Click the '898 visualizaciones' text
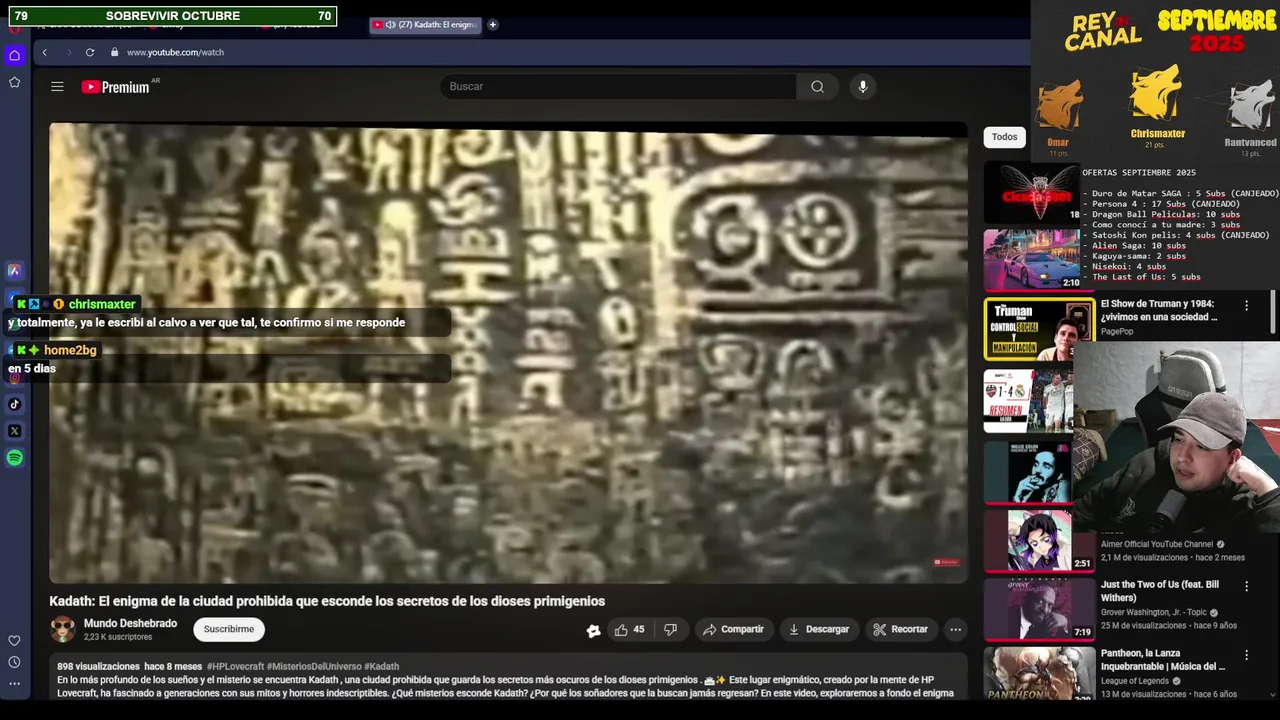Screen dimensions: 1280x720 tap(98, 666)
